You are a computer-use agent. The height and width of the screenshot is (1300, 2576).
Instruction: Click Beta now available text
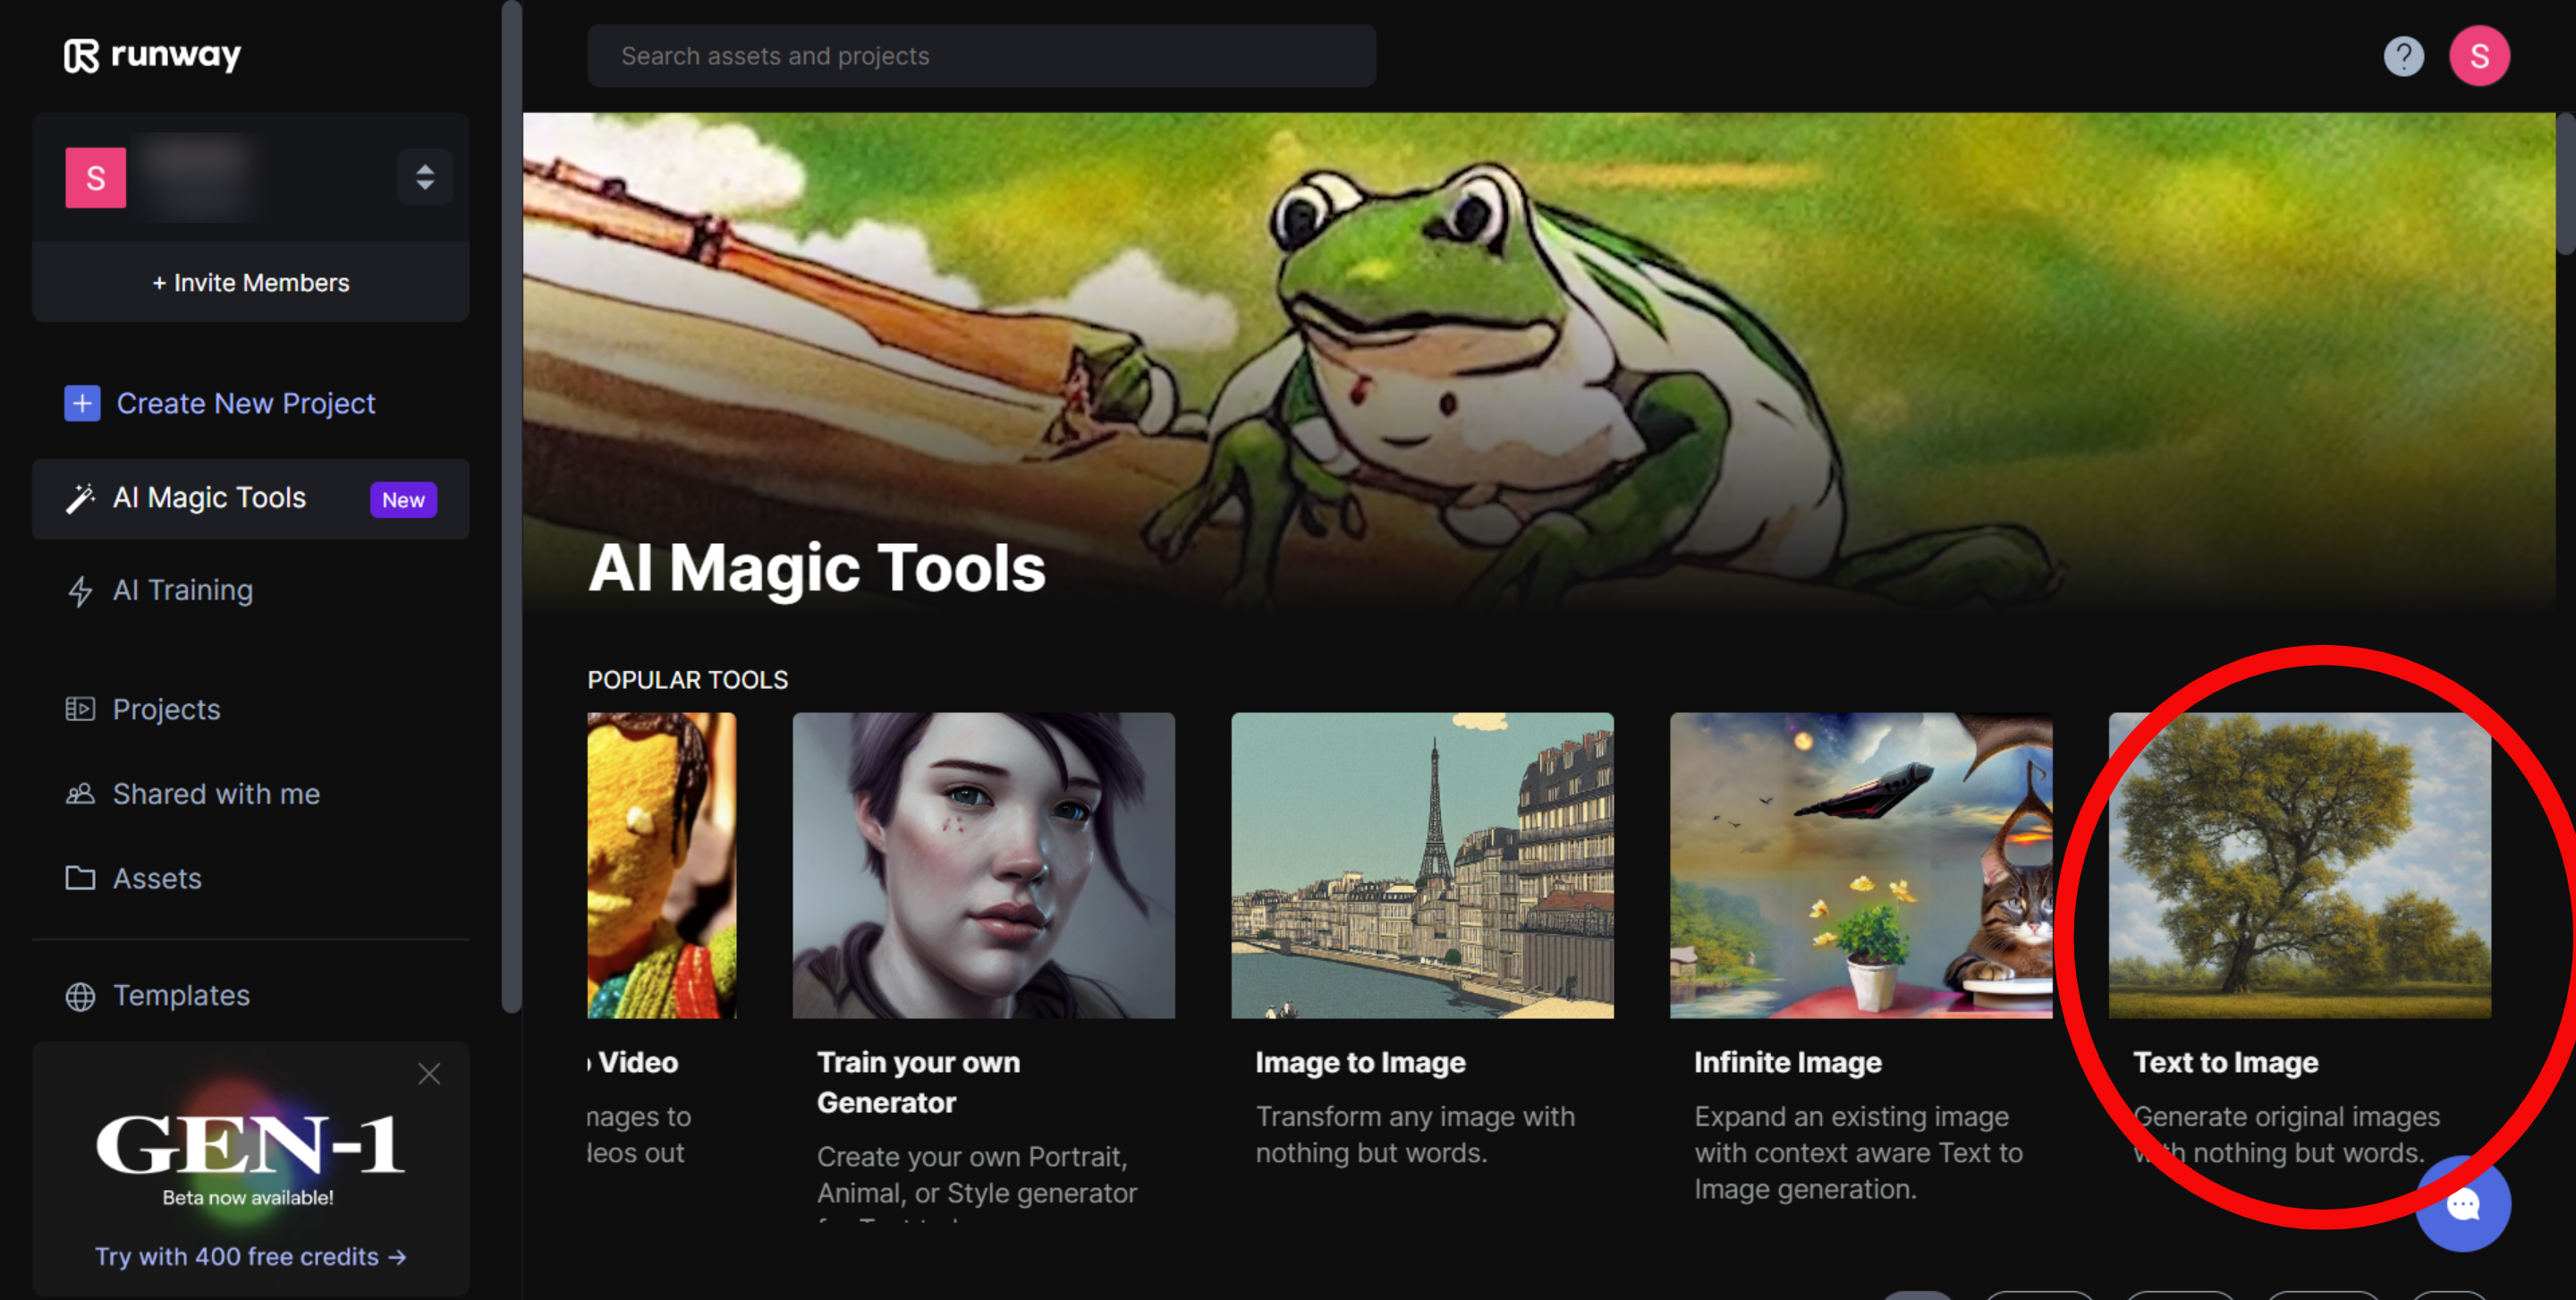(x=248, y=1198)
